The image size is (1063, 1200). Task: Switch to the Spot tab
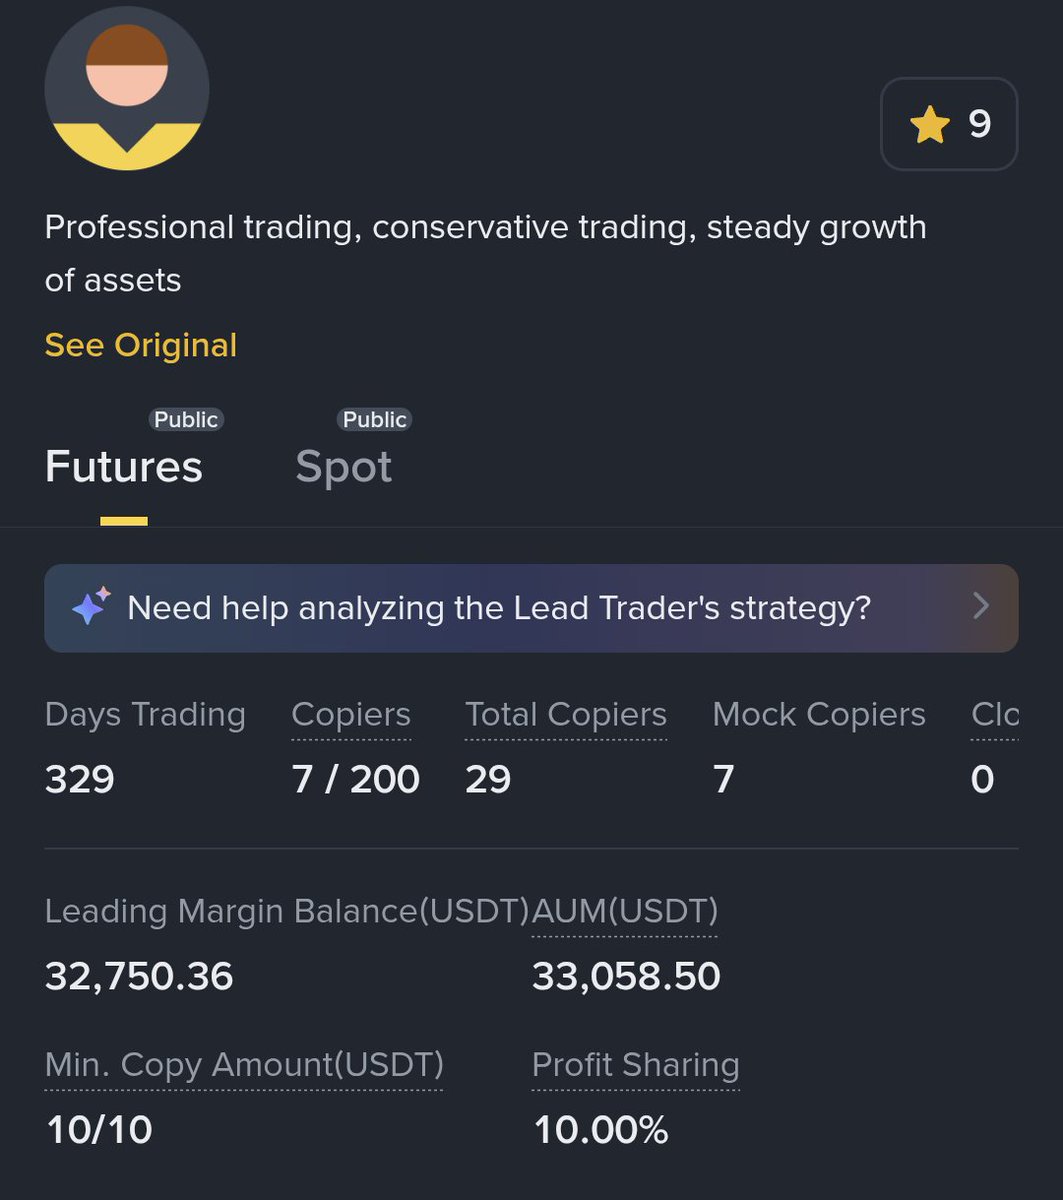(x=344, y=467)
